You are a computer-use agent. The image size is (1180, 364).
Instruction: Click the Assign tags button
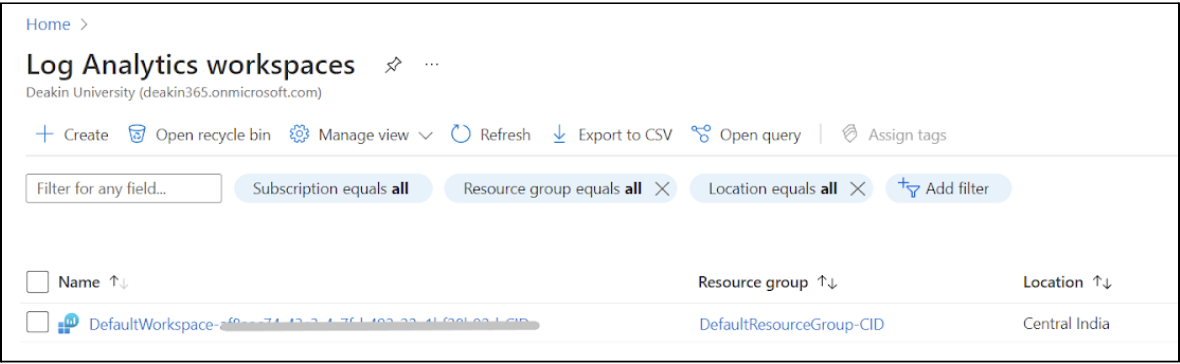(893, 135)
